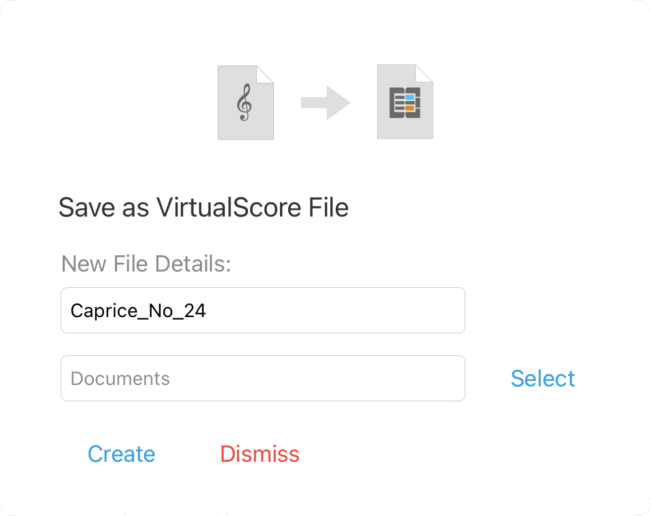Click the VirtualScore document icon
This screenshot has width=651, height=516.
pos(405,102)
